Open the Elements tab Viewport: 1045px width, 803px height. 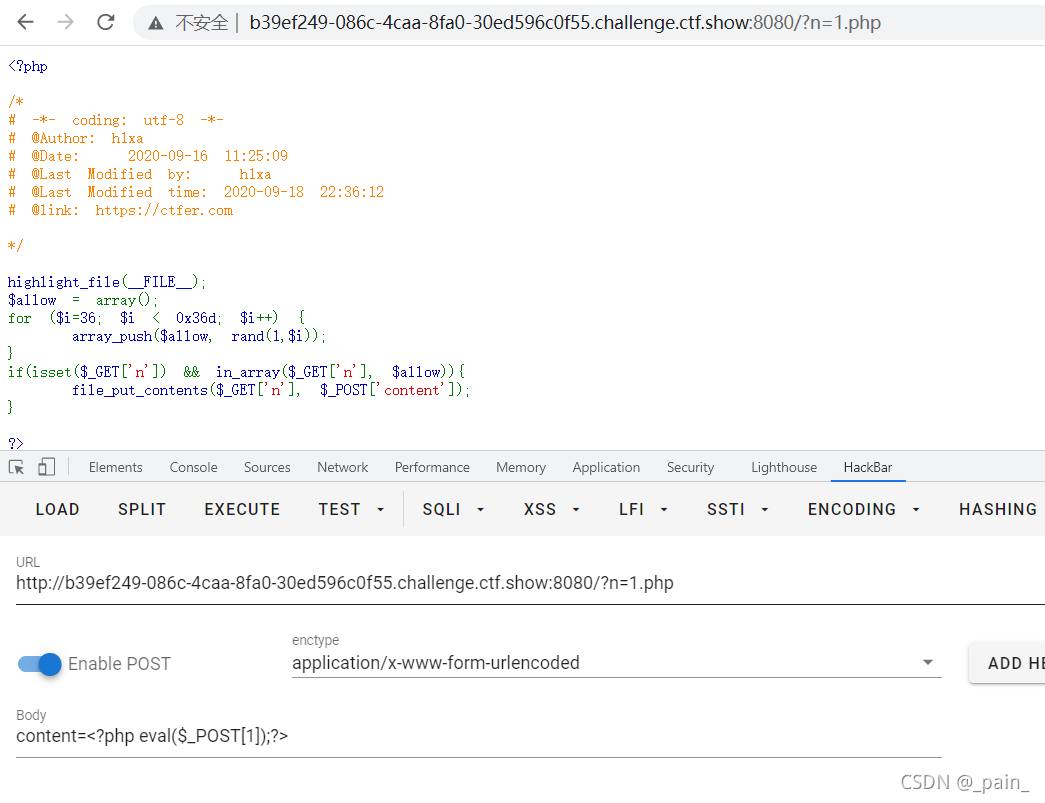pos(115,467)
